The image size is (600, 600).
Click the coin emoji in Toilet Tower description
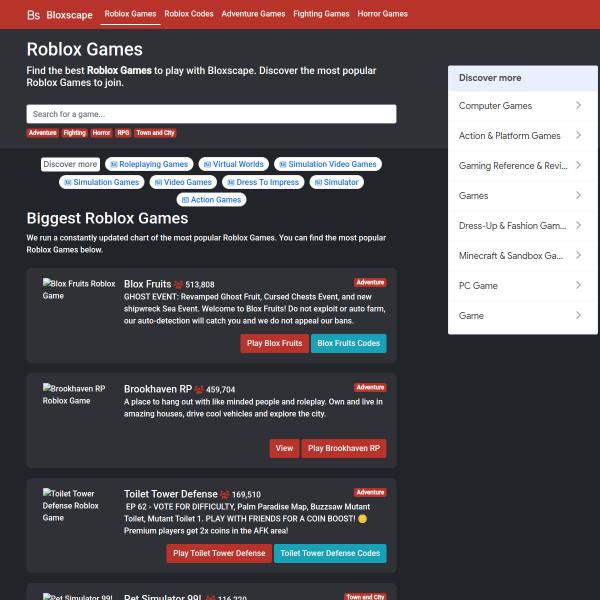[x=362, y=518]
